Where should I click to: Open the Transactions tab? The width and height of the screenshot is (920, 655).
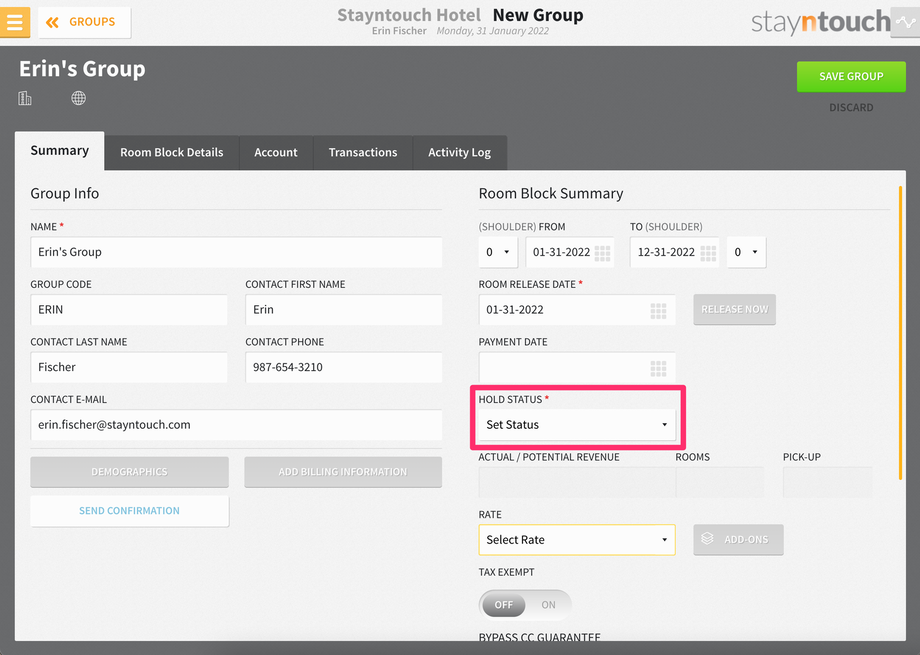363,153
